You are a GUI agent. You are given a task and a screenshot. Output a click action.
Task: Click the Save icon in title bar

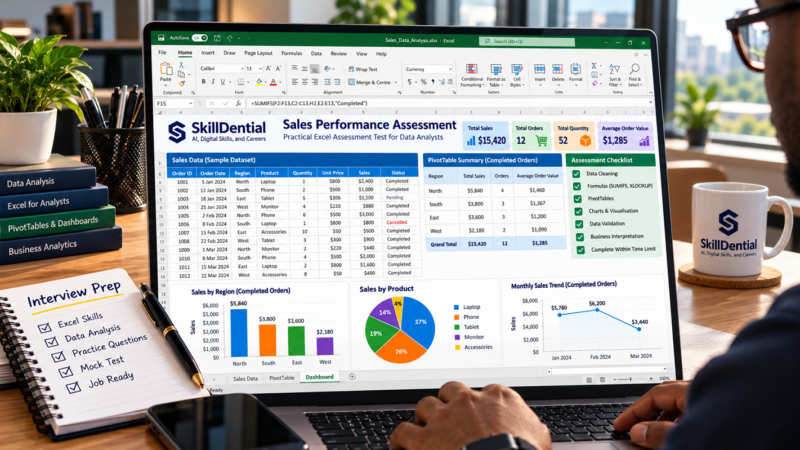161,38
